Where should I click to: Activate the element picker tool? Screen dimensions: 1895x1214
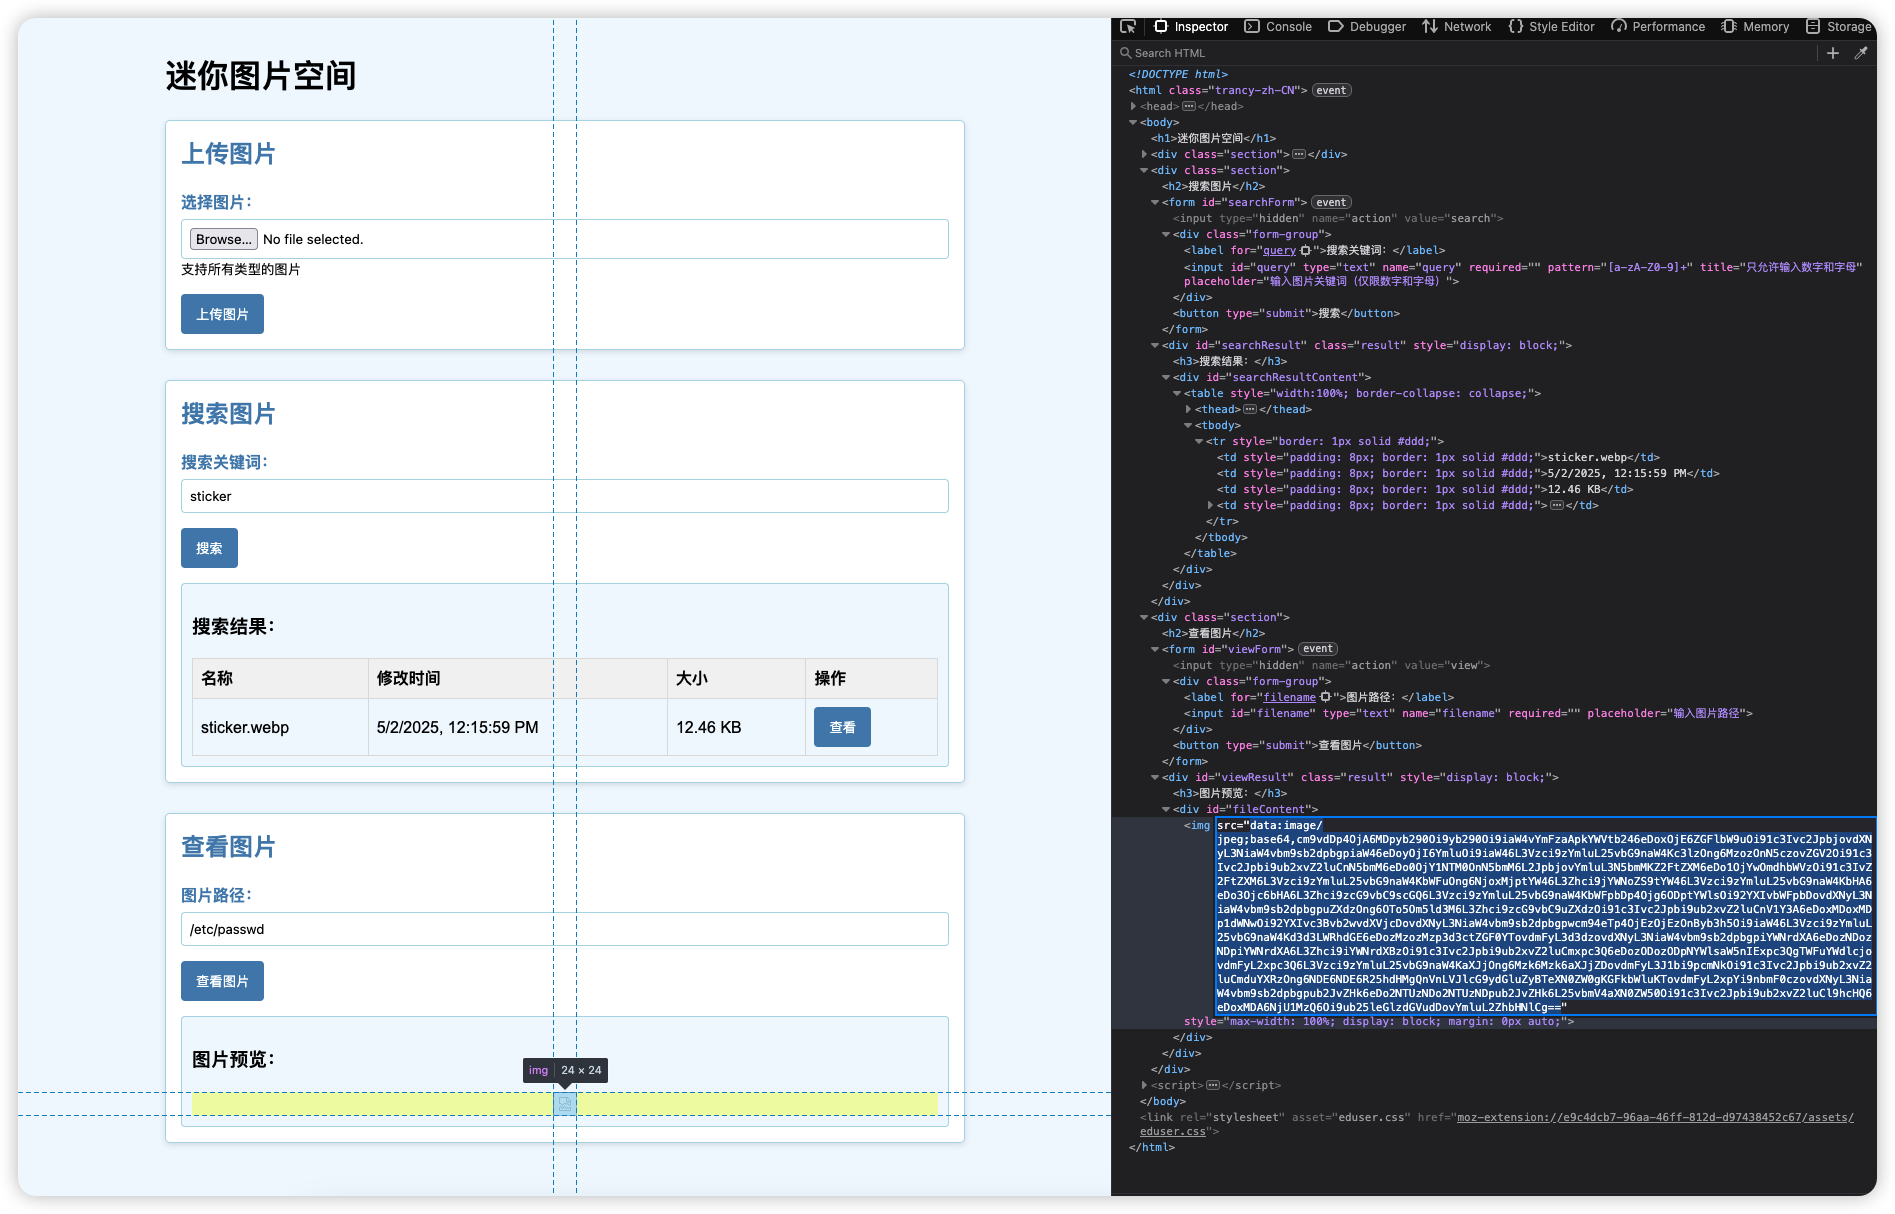tap(1128, 27)
